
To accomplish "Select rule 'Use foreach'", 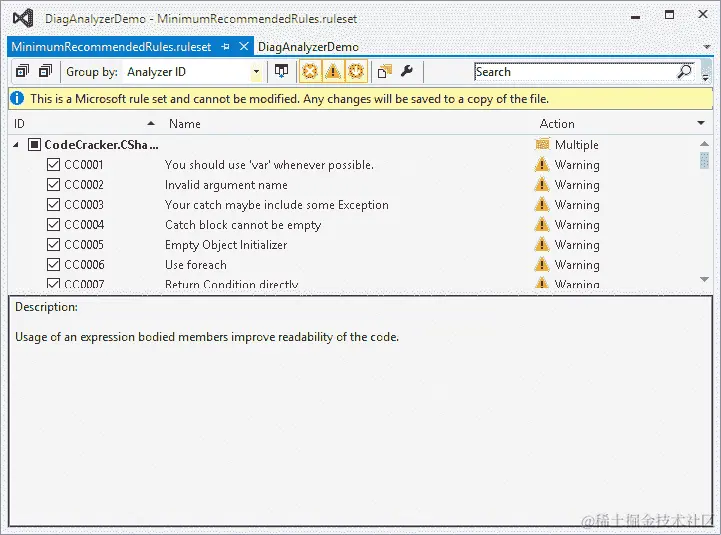I will [x=196, y=265].
